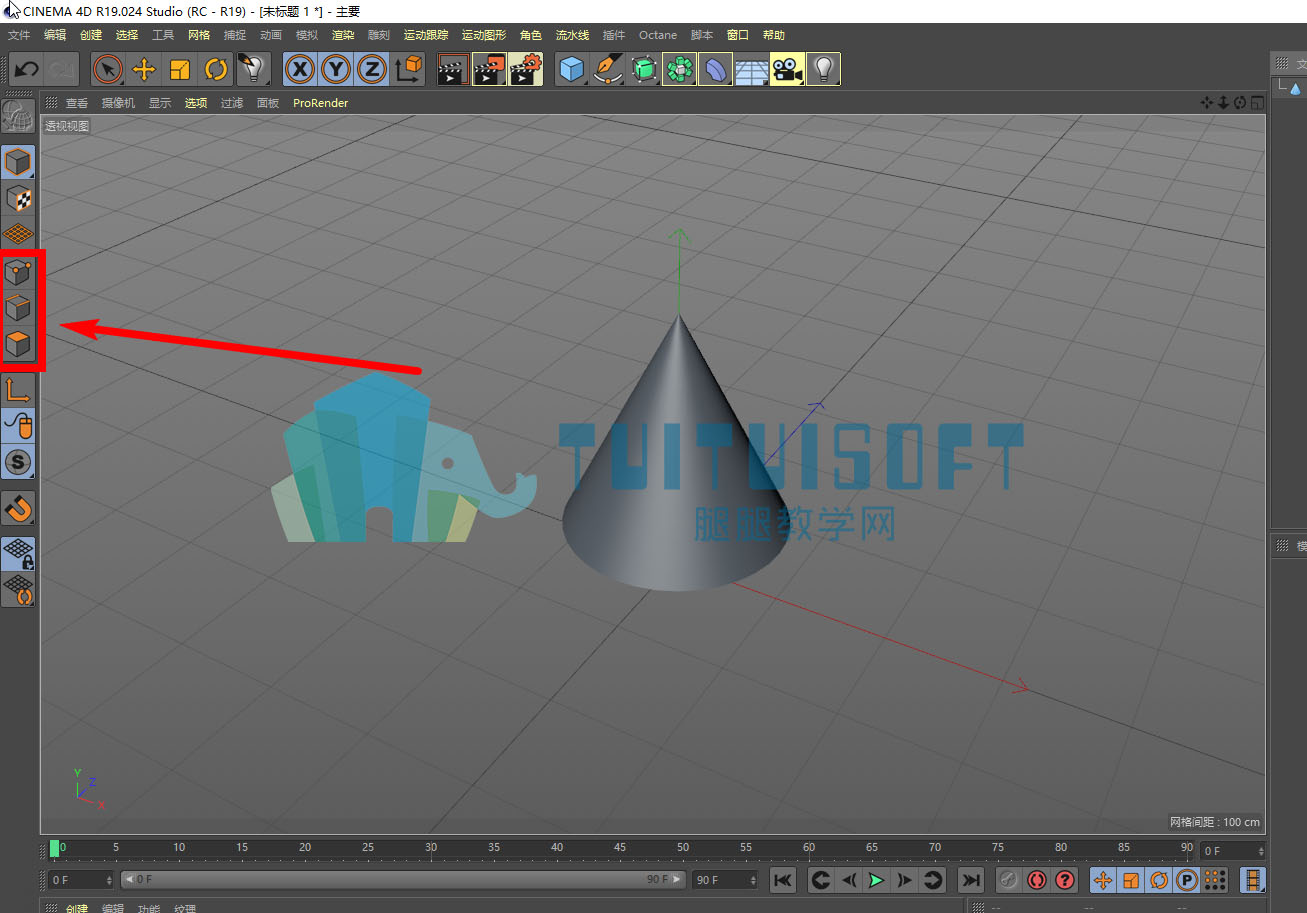Image resolution: width=1307 pixels, height=913 pixels.
Task: Click the Undo arrow icon
Action: pos(26,69)
